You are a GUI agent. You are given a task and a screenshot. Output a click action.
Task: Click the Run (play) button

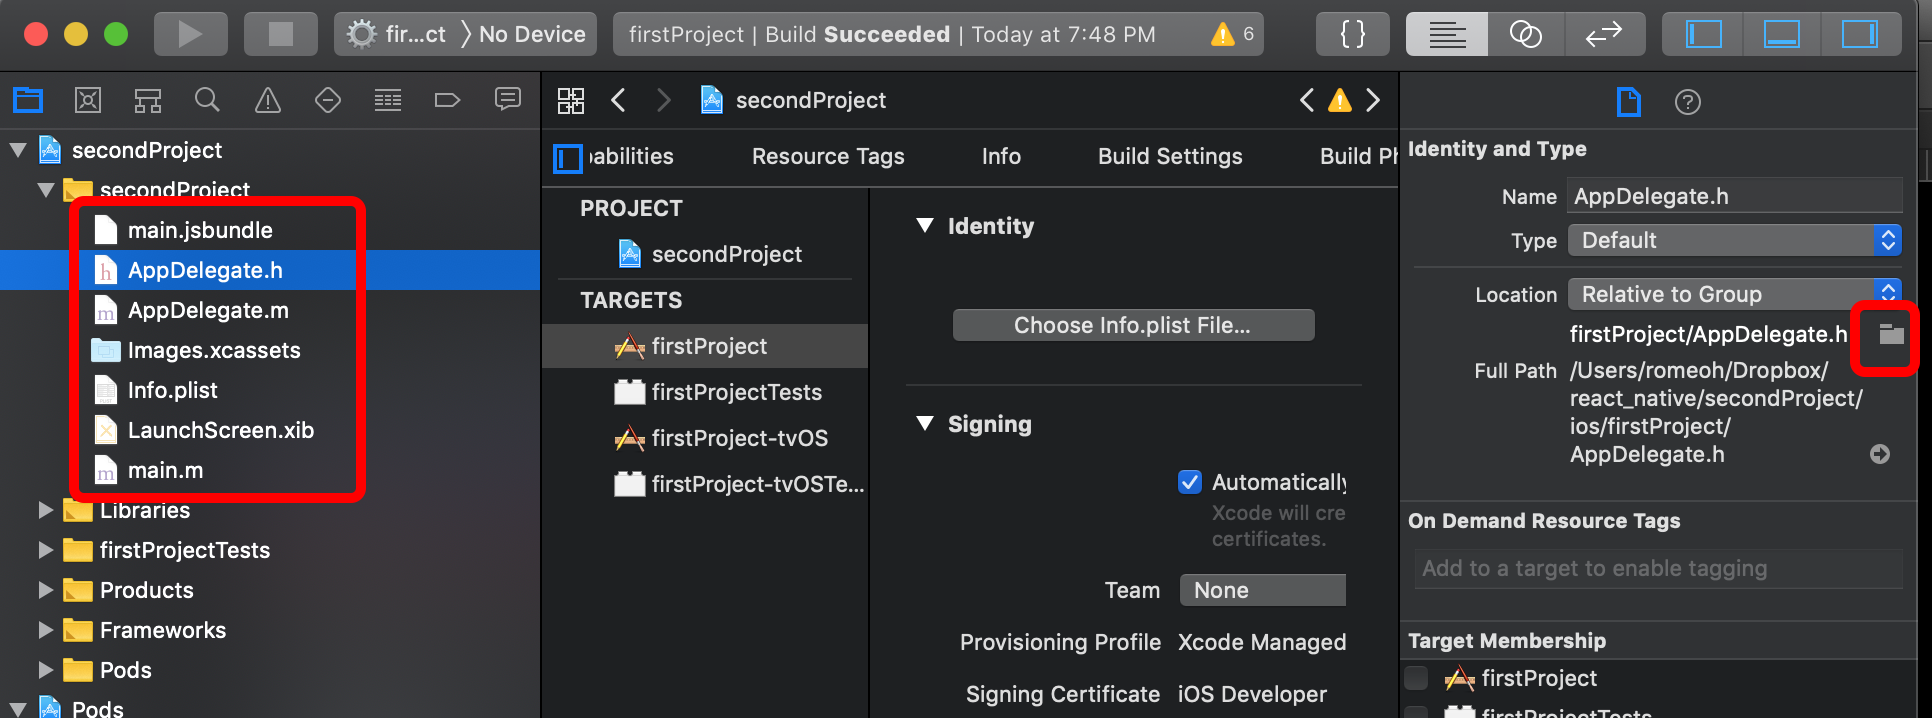point(190,35)
